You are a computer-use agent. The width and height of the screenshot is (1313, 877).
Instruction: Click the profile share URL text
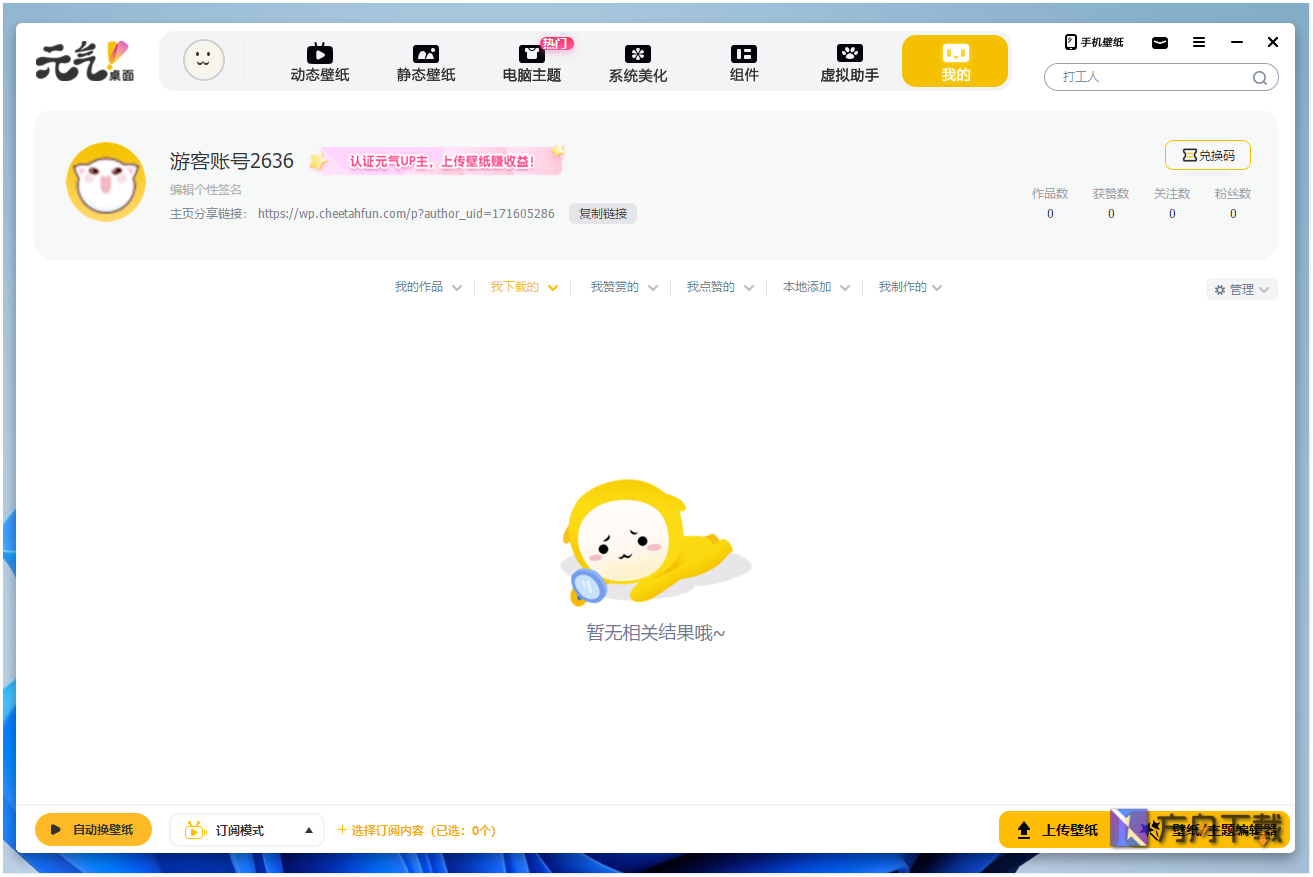coord(406,214)
